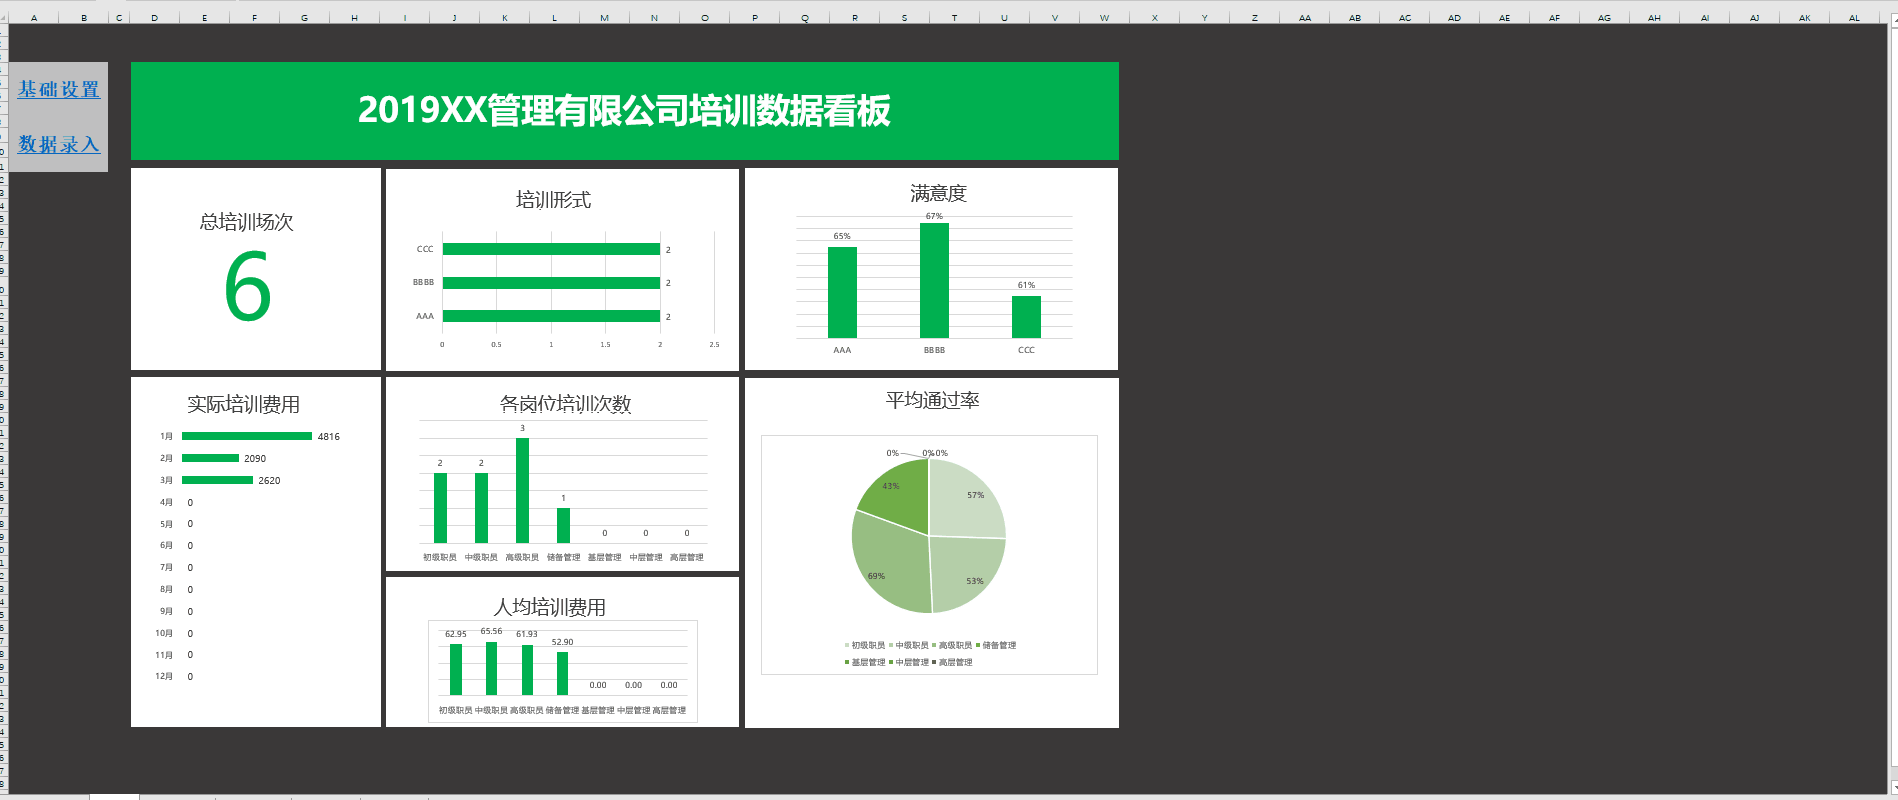The height and width of the screenshot is (800, 1898).
Task: Click the CCC bar in 培训形式 chart
Action: 551,249
